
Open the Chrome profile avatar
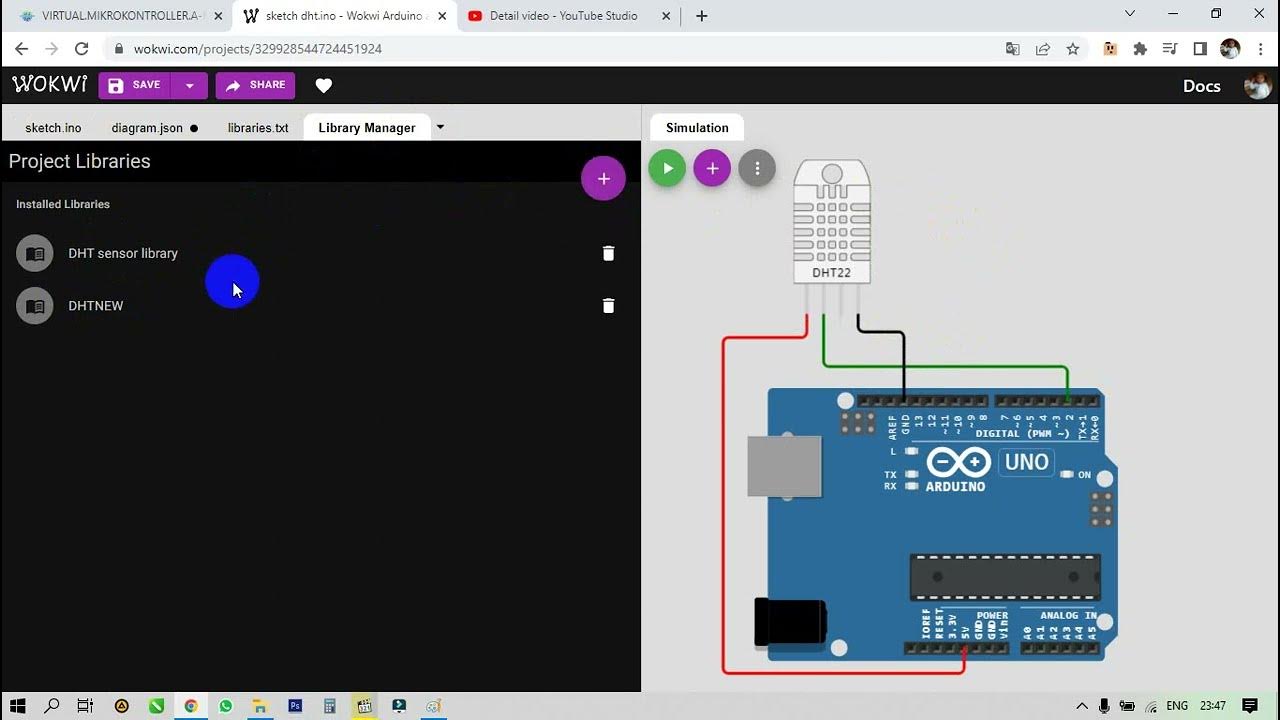(x=1230, y=48)
